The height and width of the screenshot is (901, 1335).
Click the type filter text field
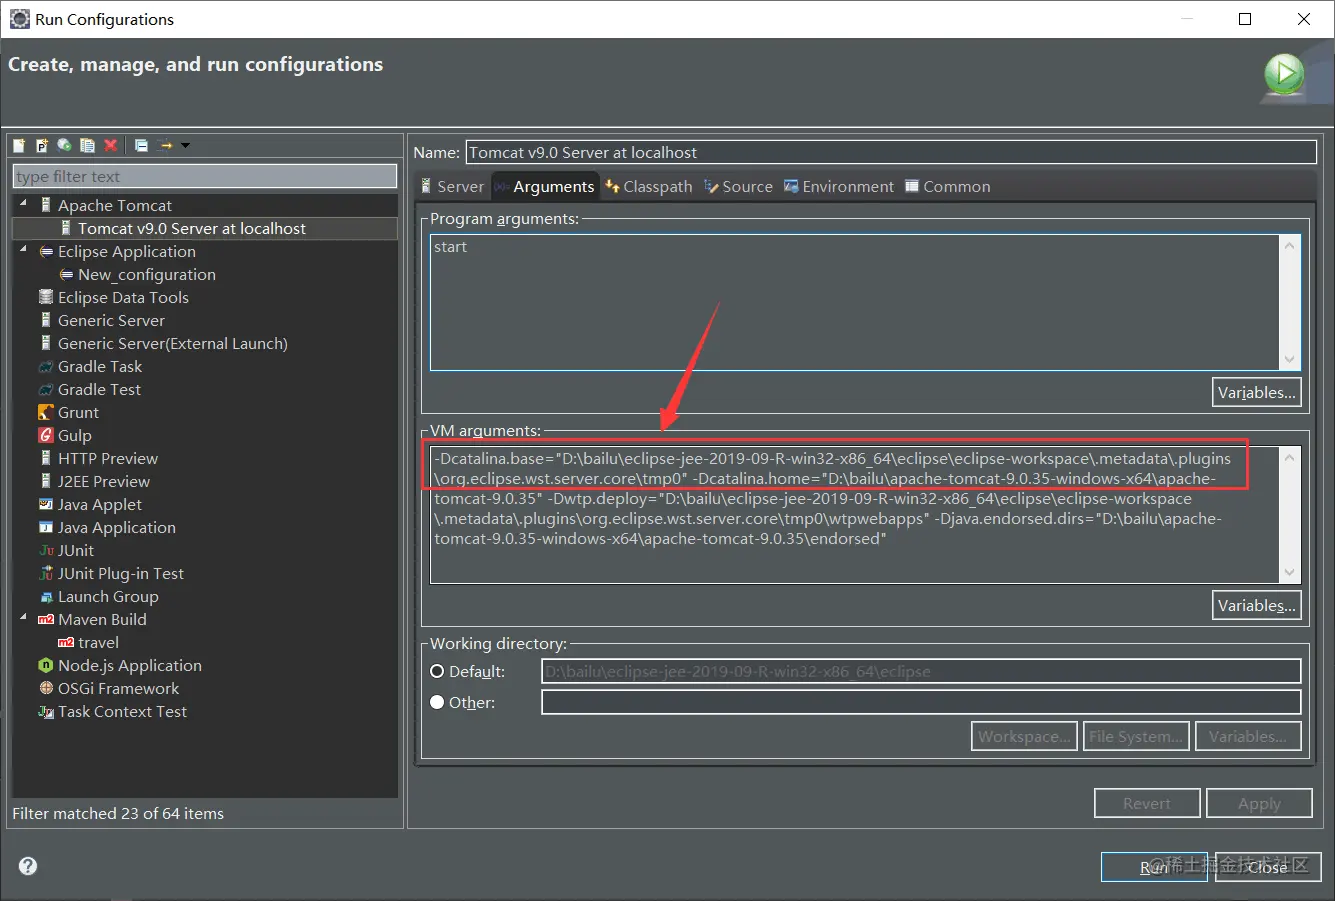(205, 176)
